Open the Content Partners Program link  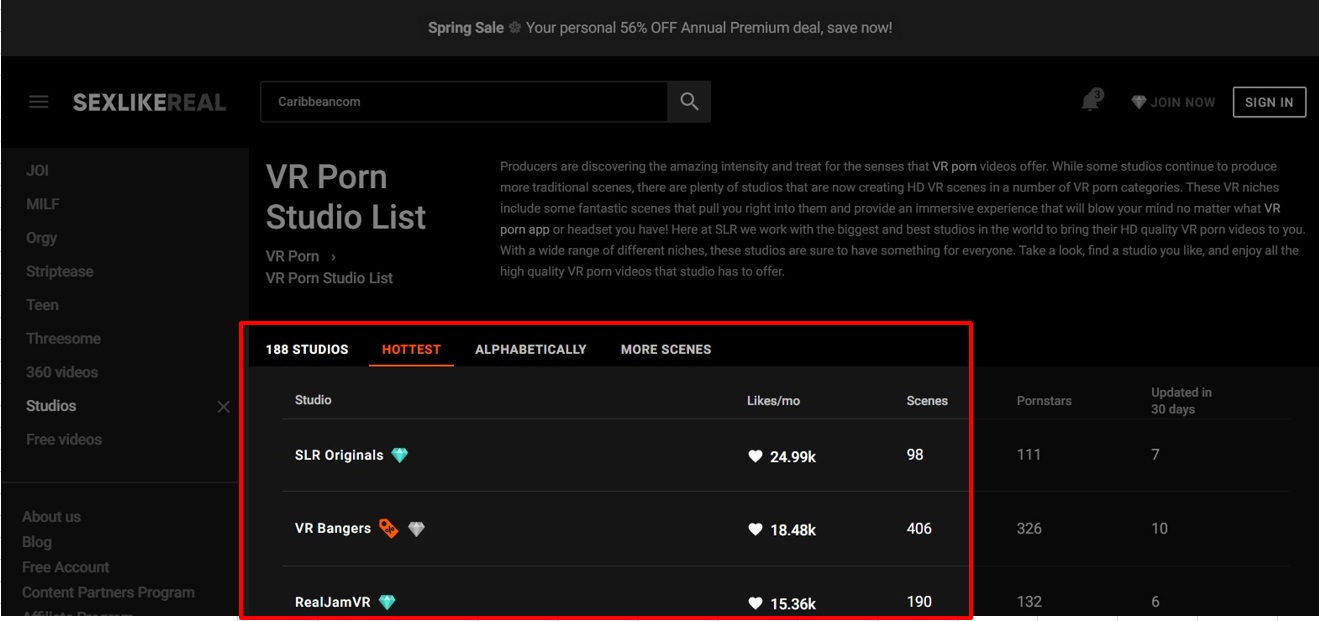108,592
